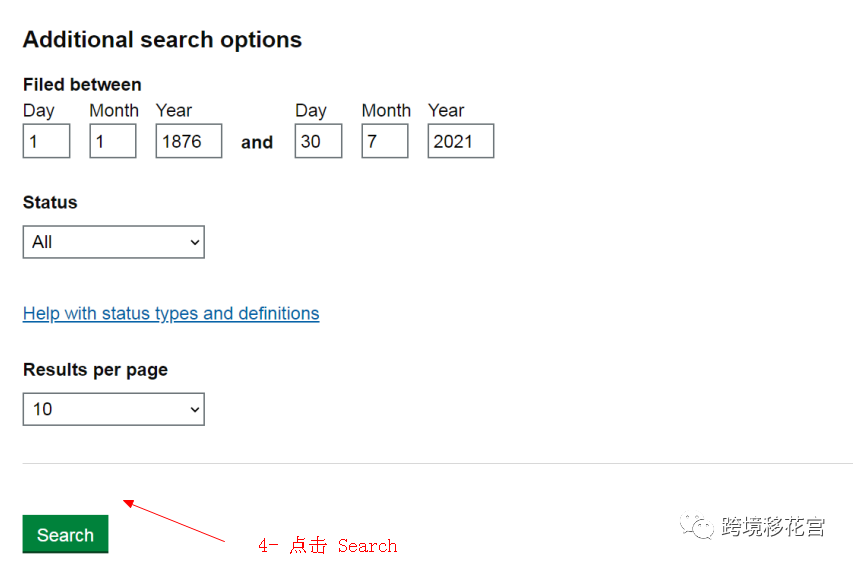Viewport: 853px width, 564px height.
Task: Click the Results per page label
Action: pos(95,369)
